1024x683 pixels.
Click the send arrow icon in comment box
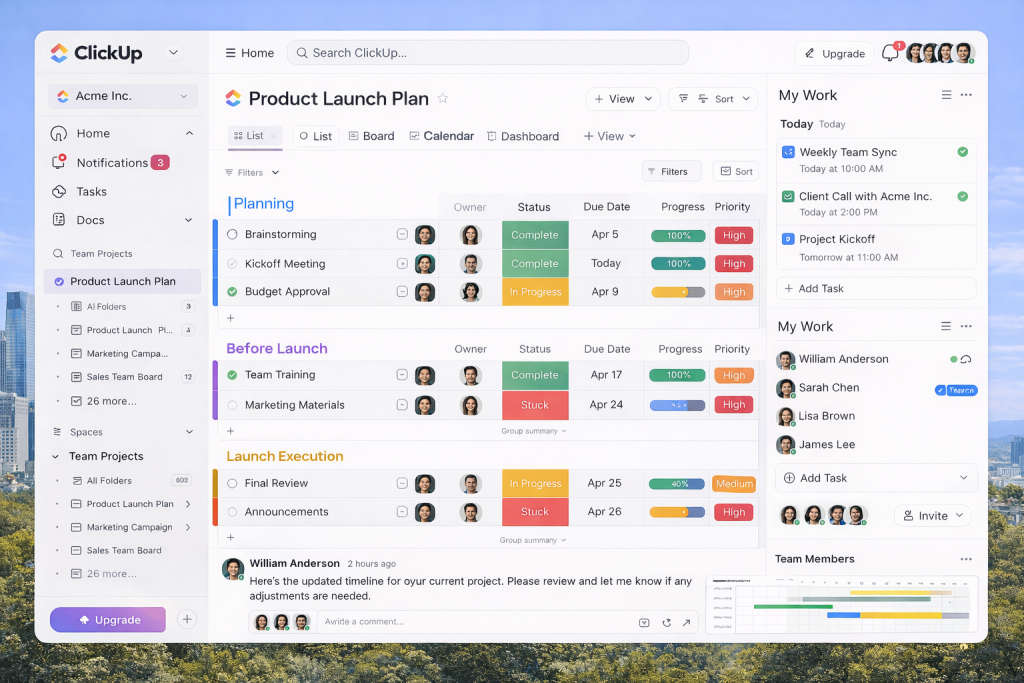click(686, 622)
